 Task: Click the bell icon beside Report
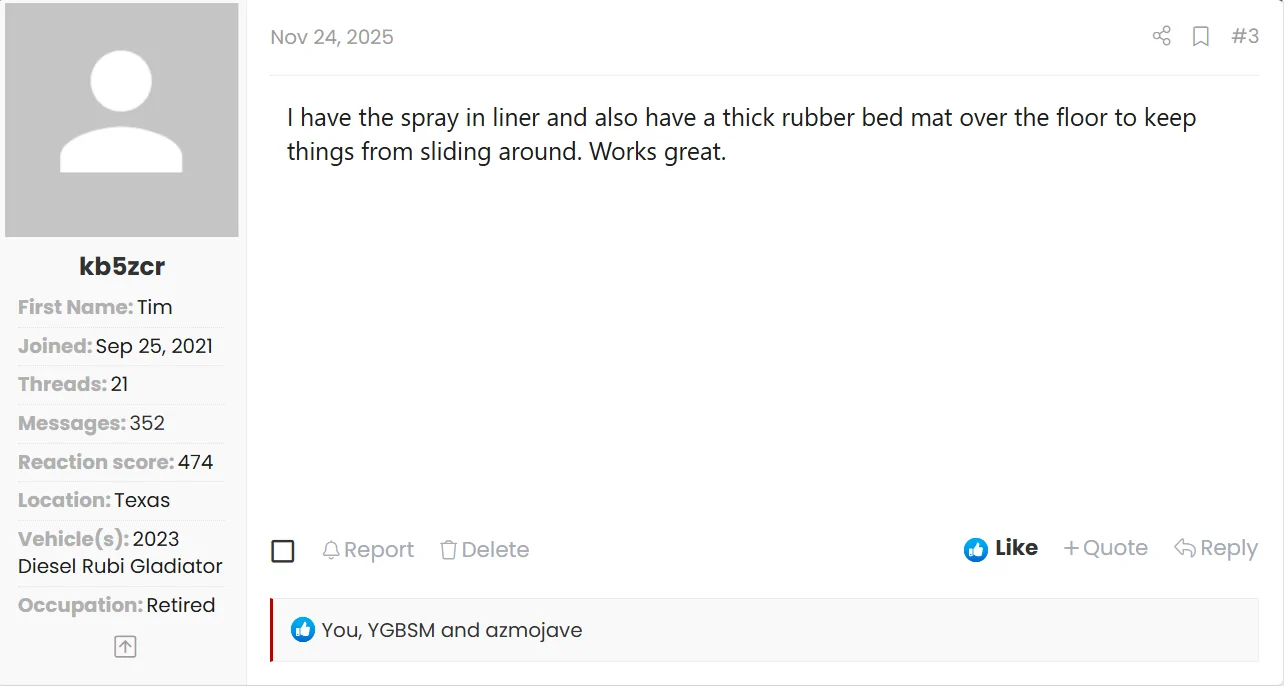tap(331, 550)
